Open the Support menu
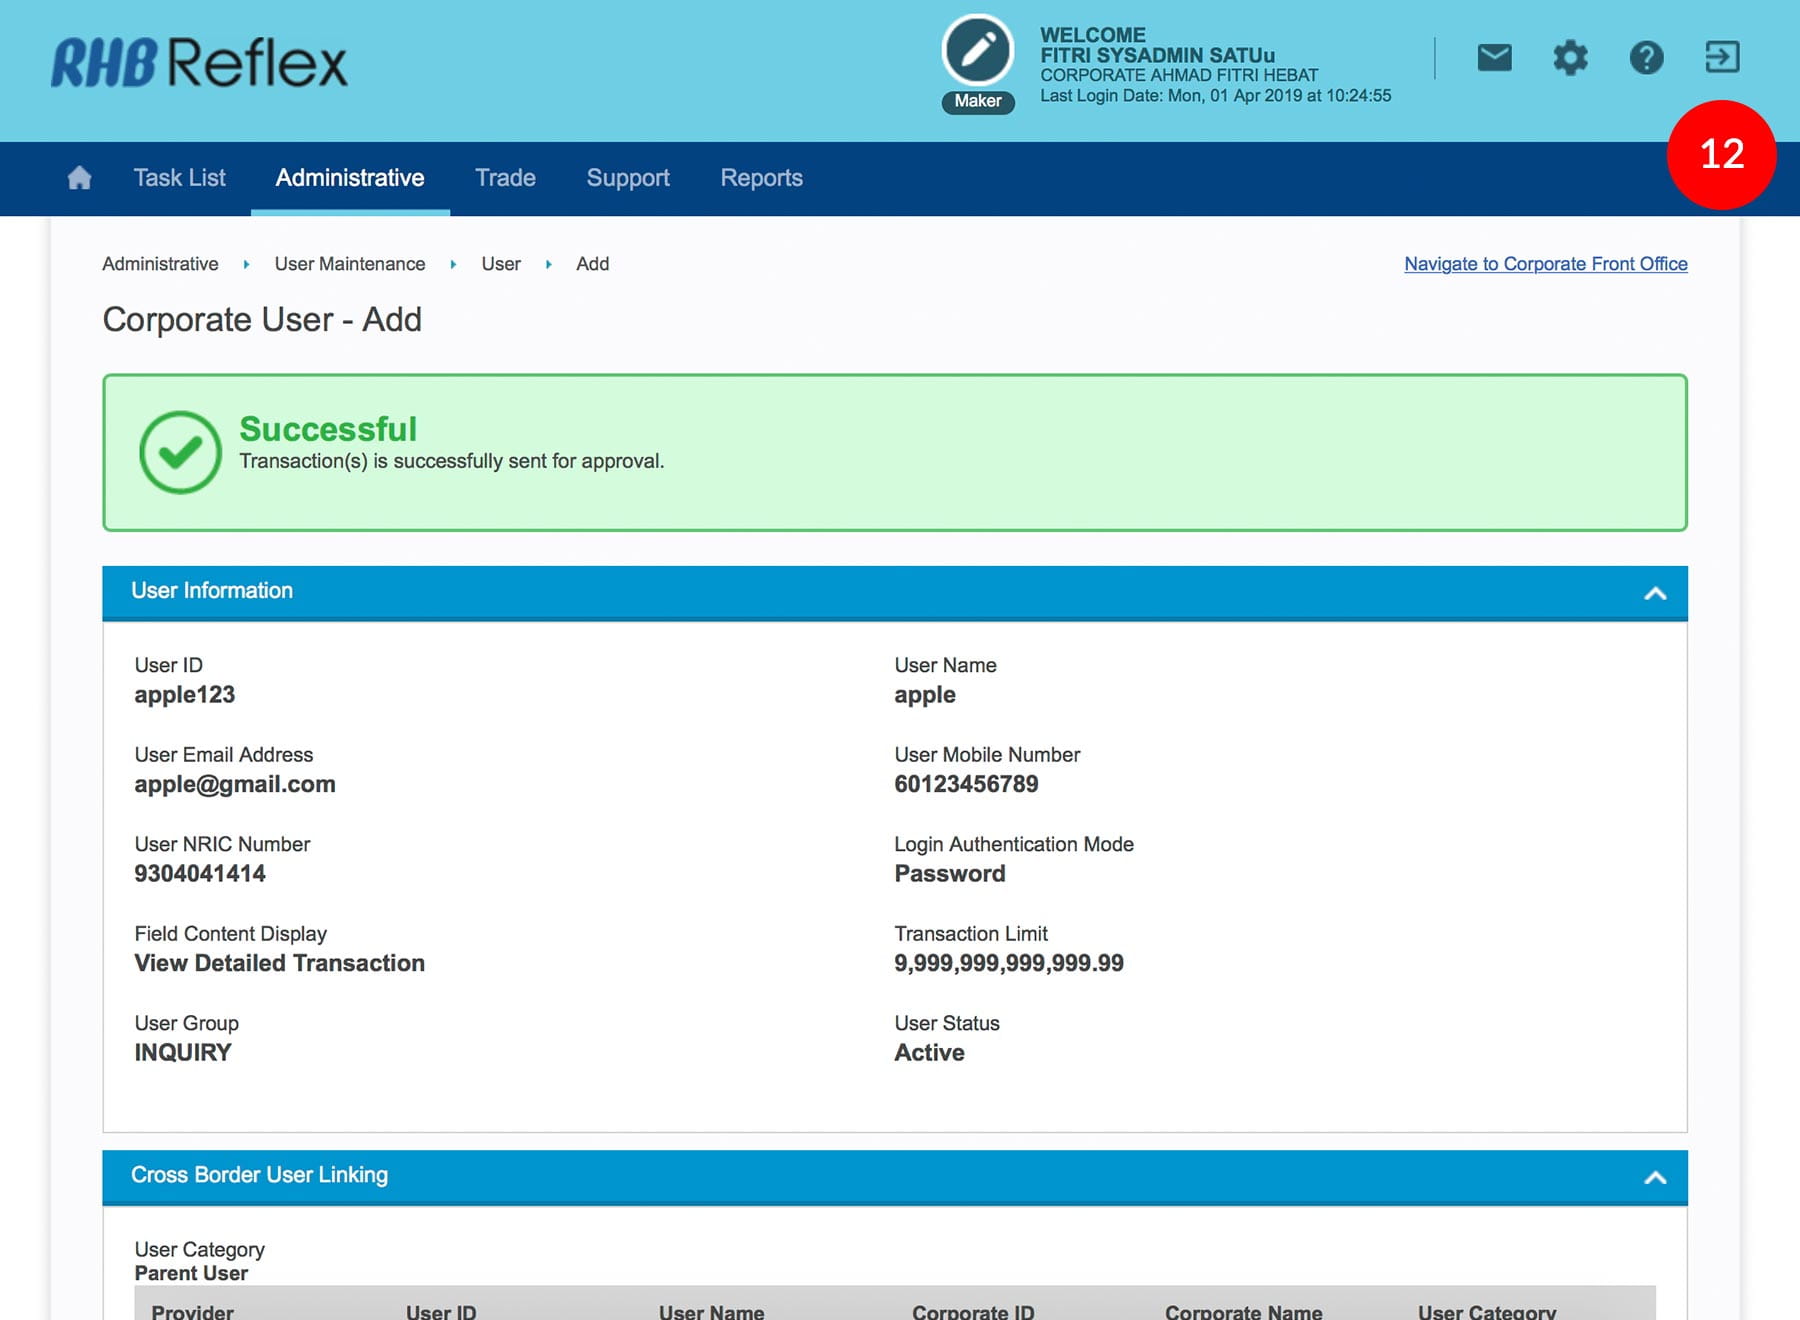This screenshot has width=1800, height=1320. click(x=628, y=178)
